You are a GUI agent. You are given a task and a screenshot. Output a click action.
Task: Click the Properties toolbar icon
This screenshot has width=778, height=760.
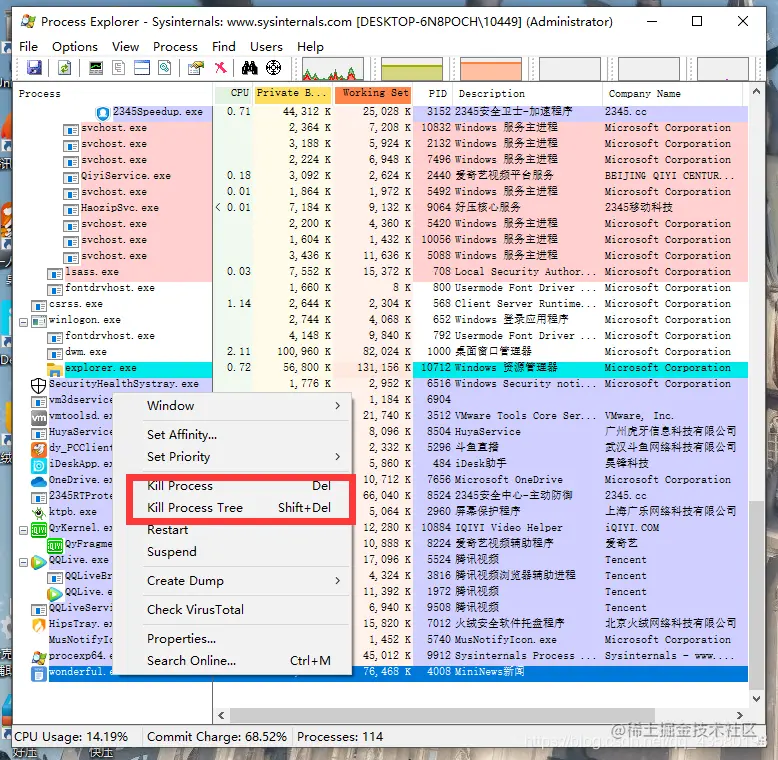196,67
